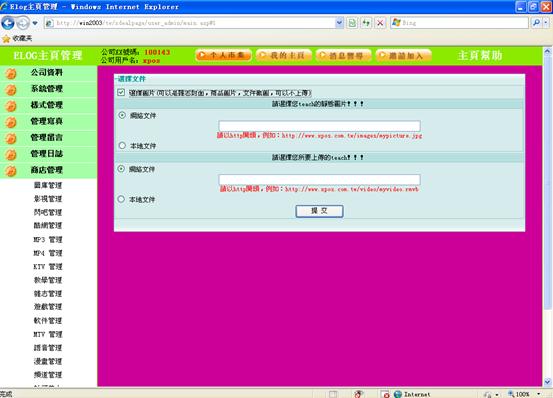
Task: Click the page vertical scrollbar down arrow
Action: [547, 382]
